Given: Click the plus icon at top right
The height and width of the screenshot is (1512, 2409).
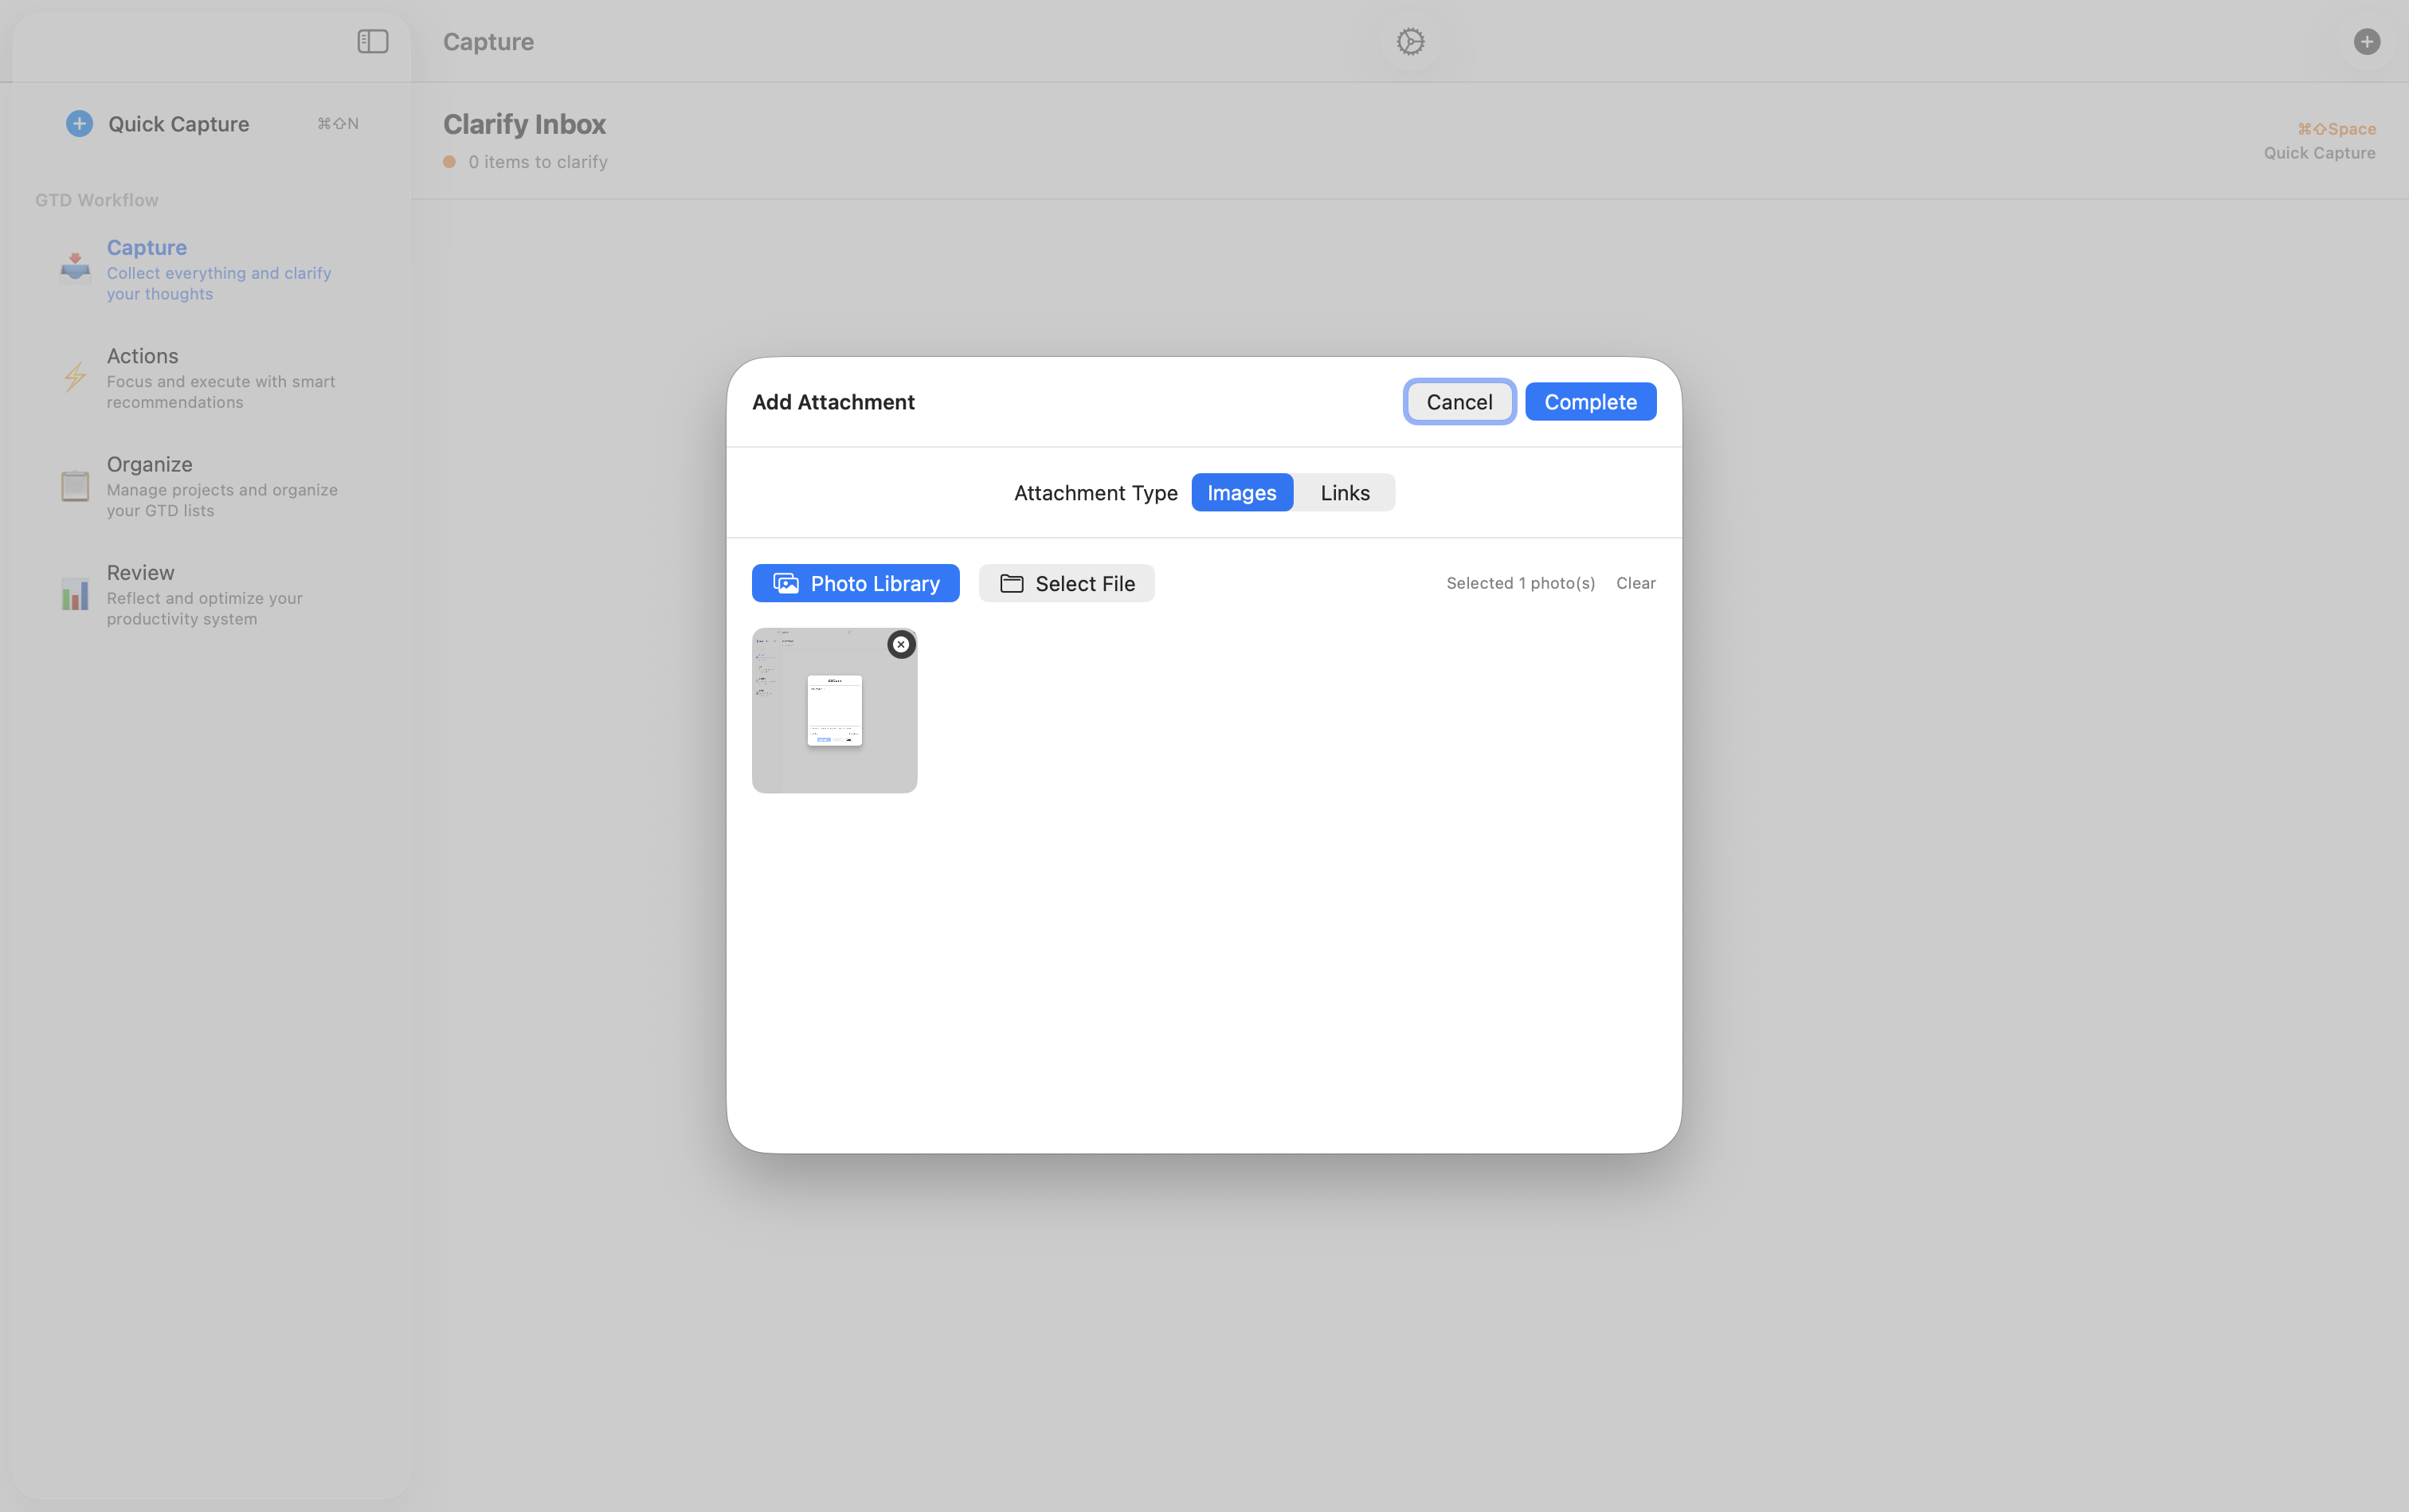Looking at the screenshot, I should click(x=2366, y=41).
